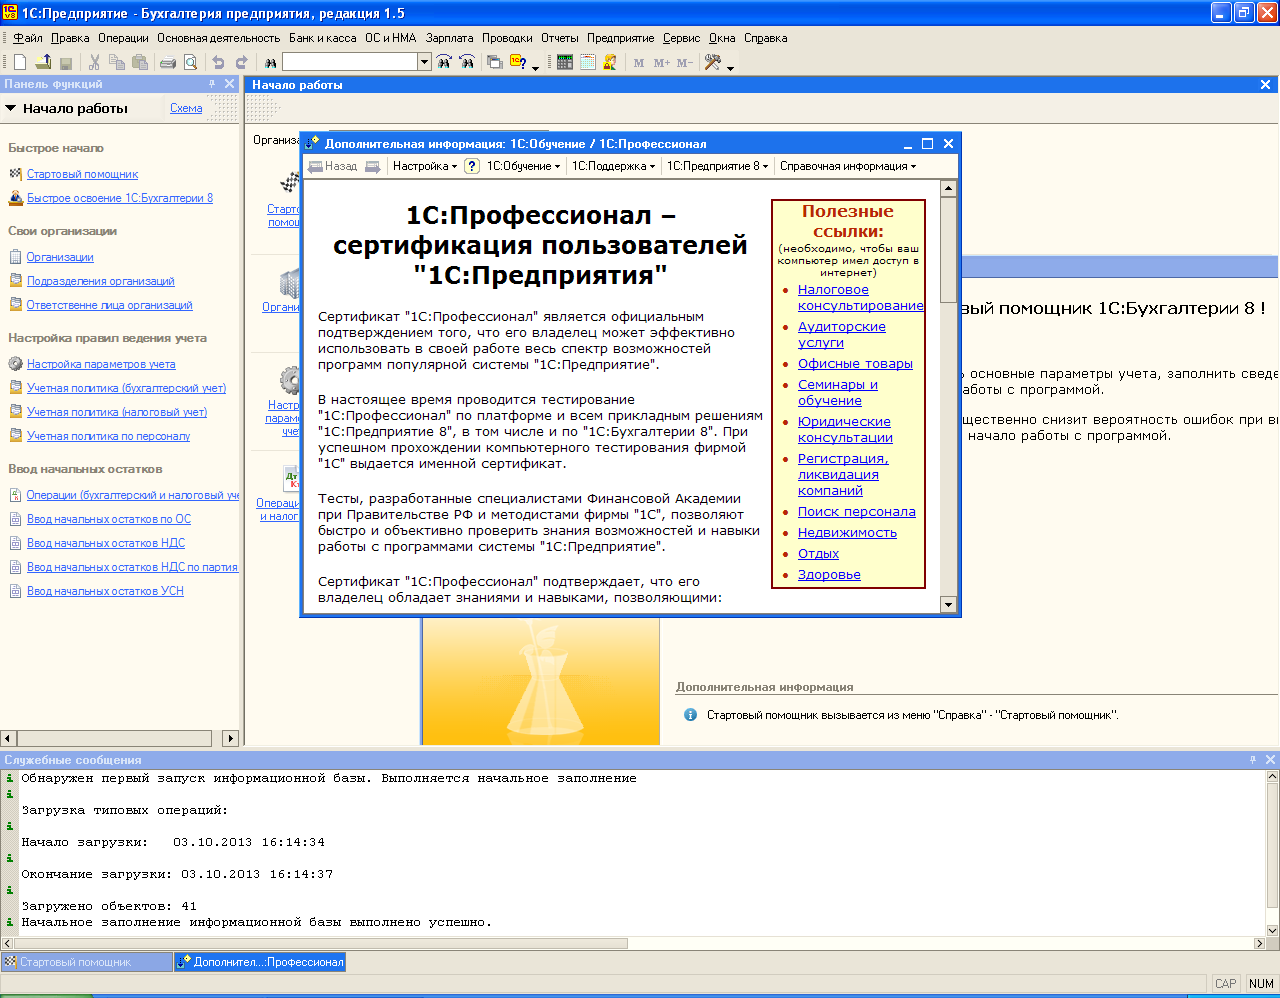
Task: Open the Отчеты menu
Action: point(560,38)
